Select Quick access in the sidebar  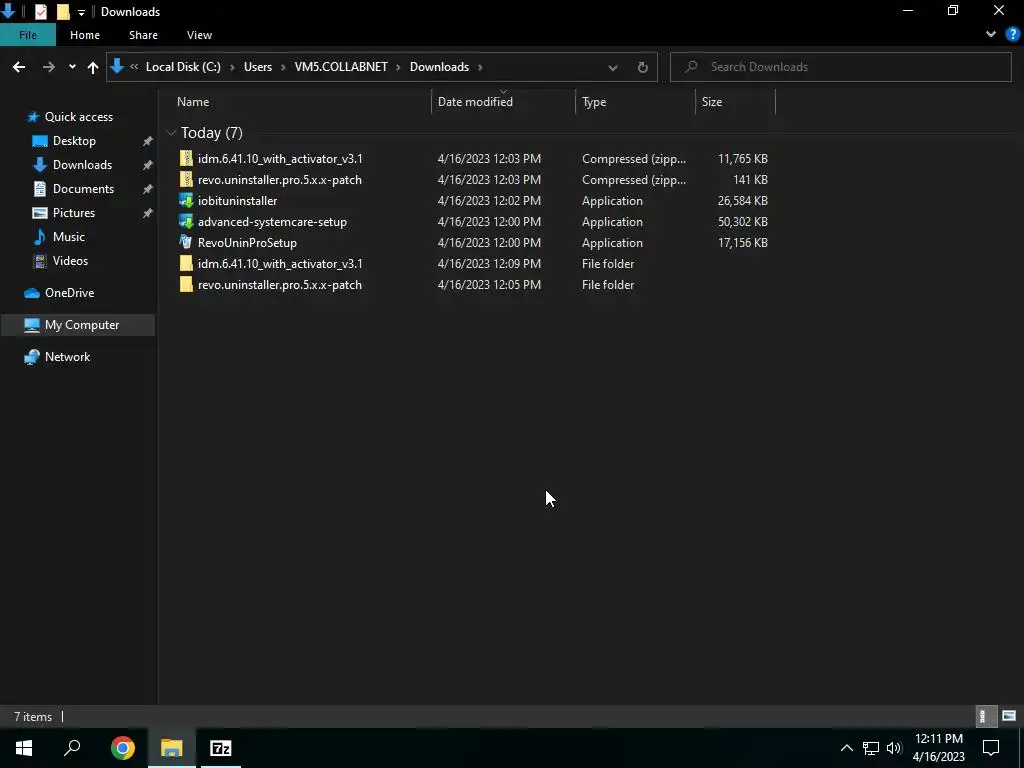(78, 117)
